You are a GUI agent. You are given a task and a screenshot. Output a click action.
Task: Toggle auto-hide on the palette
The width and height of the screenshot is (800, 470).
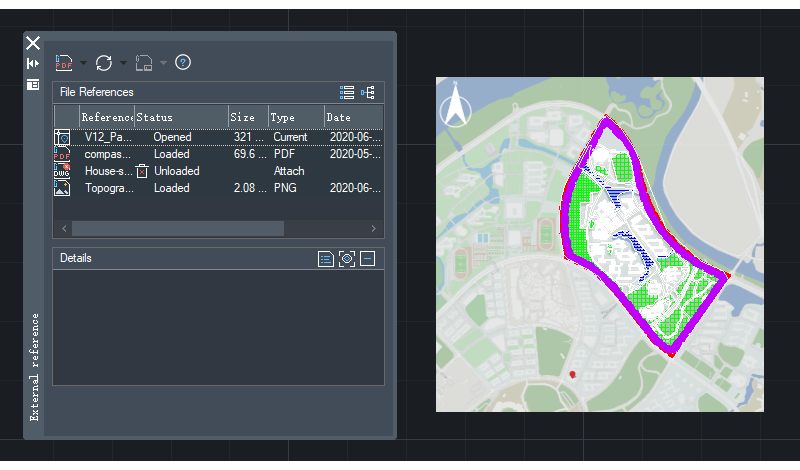pyautogui.click(x=33, y=64)
